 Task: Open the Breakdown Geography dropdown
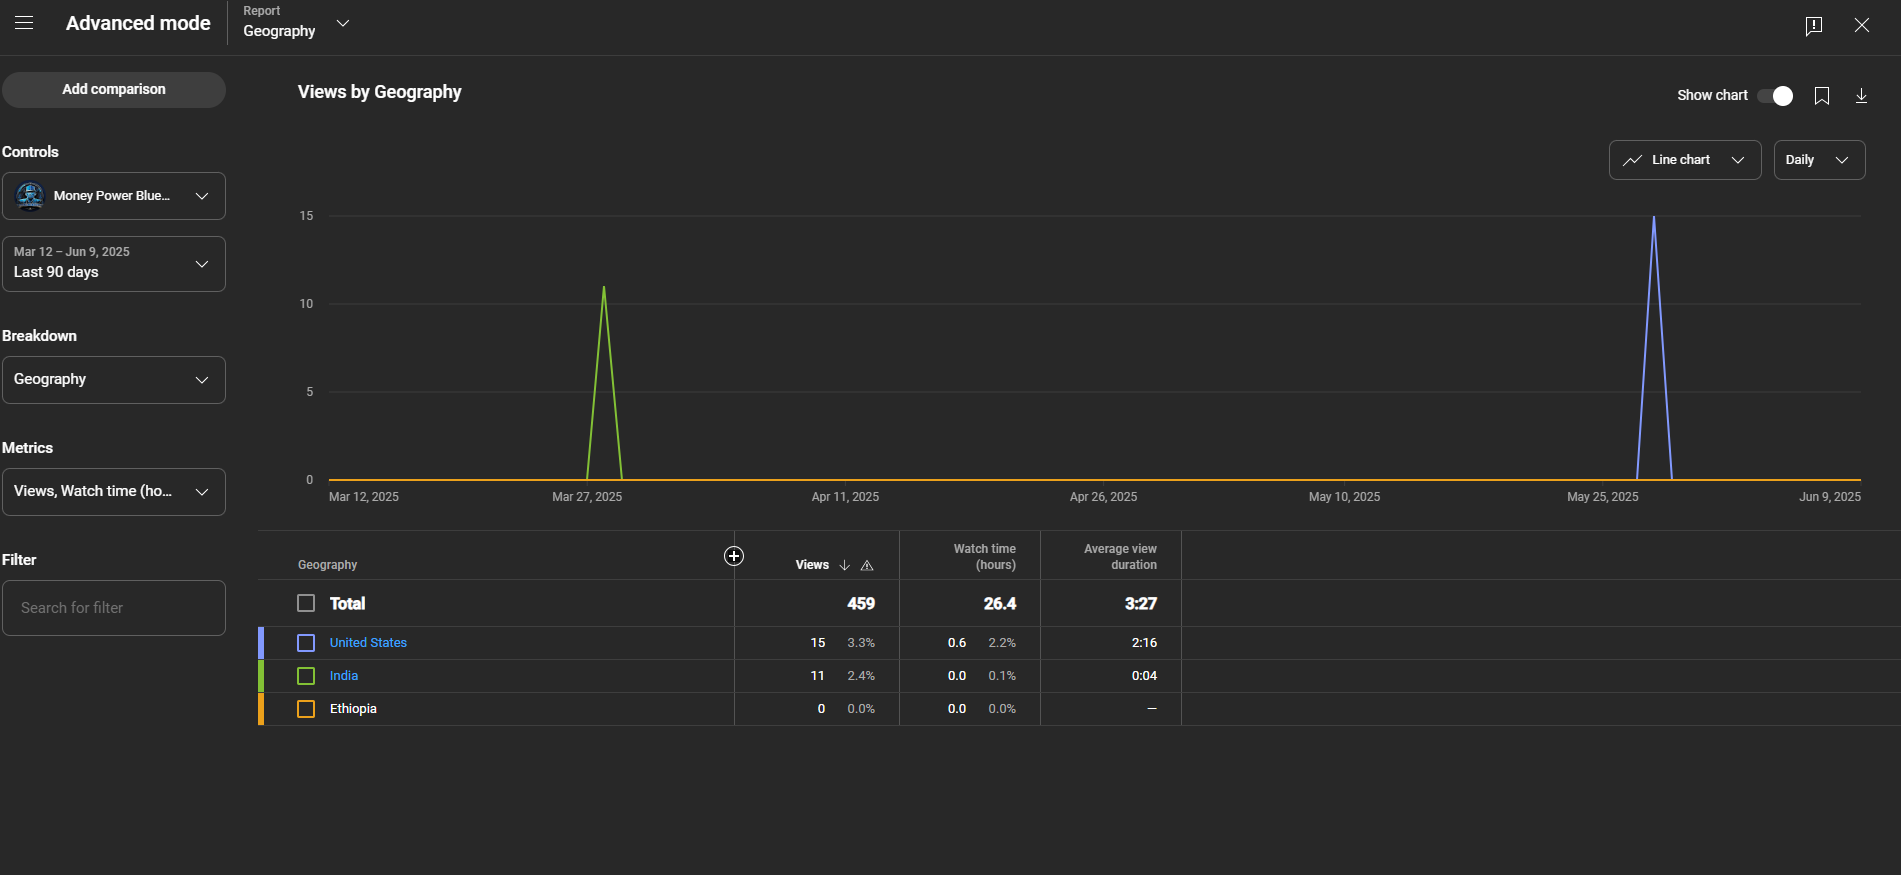point(114,380)
